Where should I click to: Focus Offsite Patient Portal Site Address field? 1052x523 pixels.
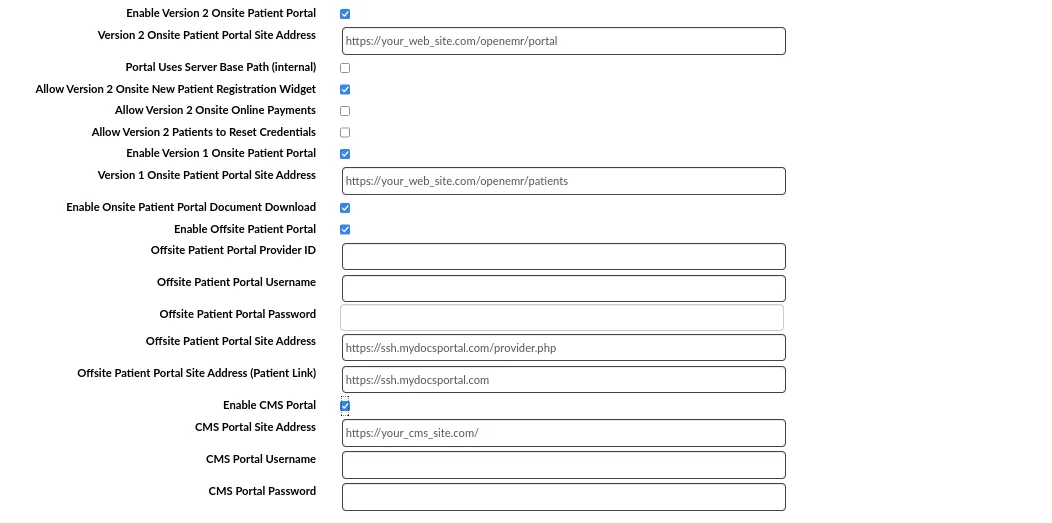pos(563,347)
